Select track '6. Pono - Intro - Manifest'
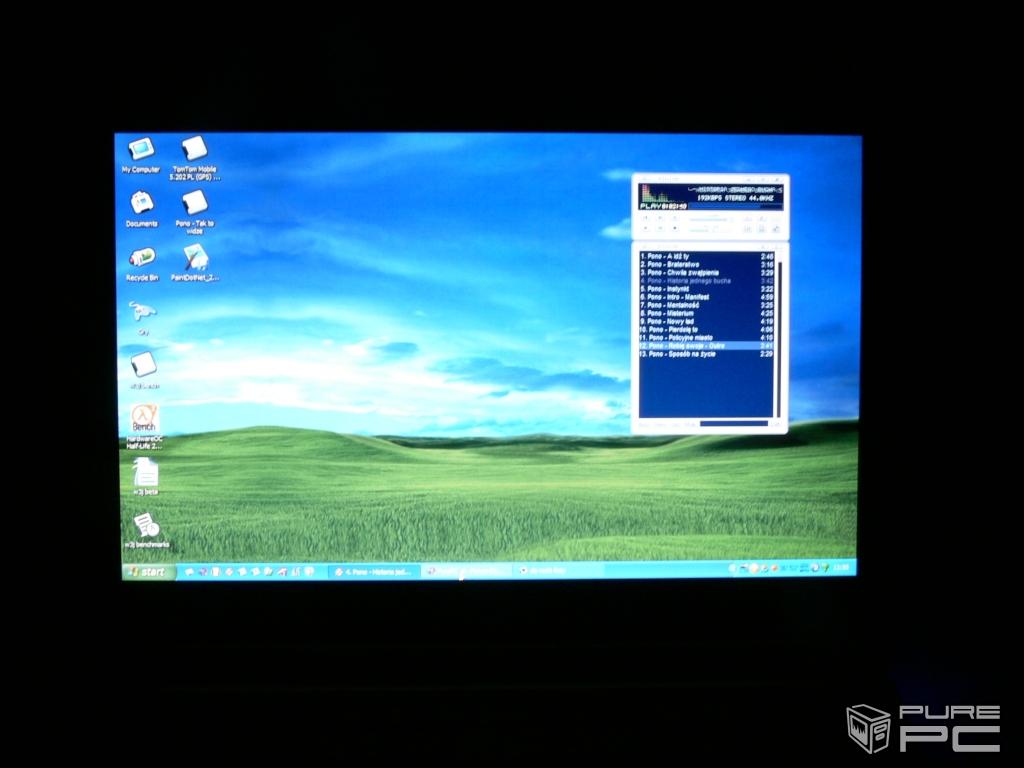Viewport: 1024px width, 768px height. click(706, 297)
